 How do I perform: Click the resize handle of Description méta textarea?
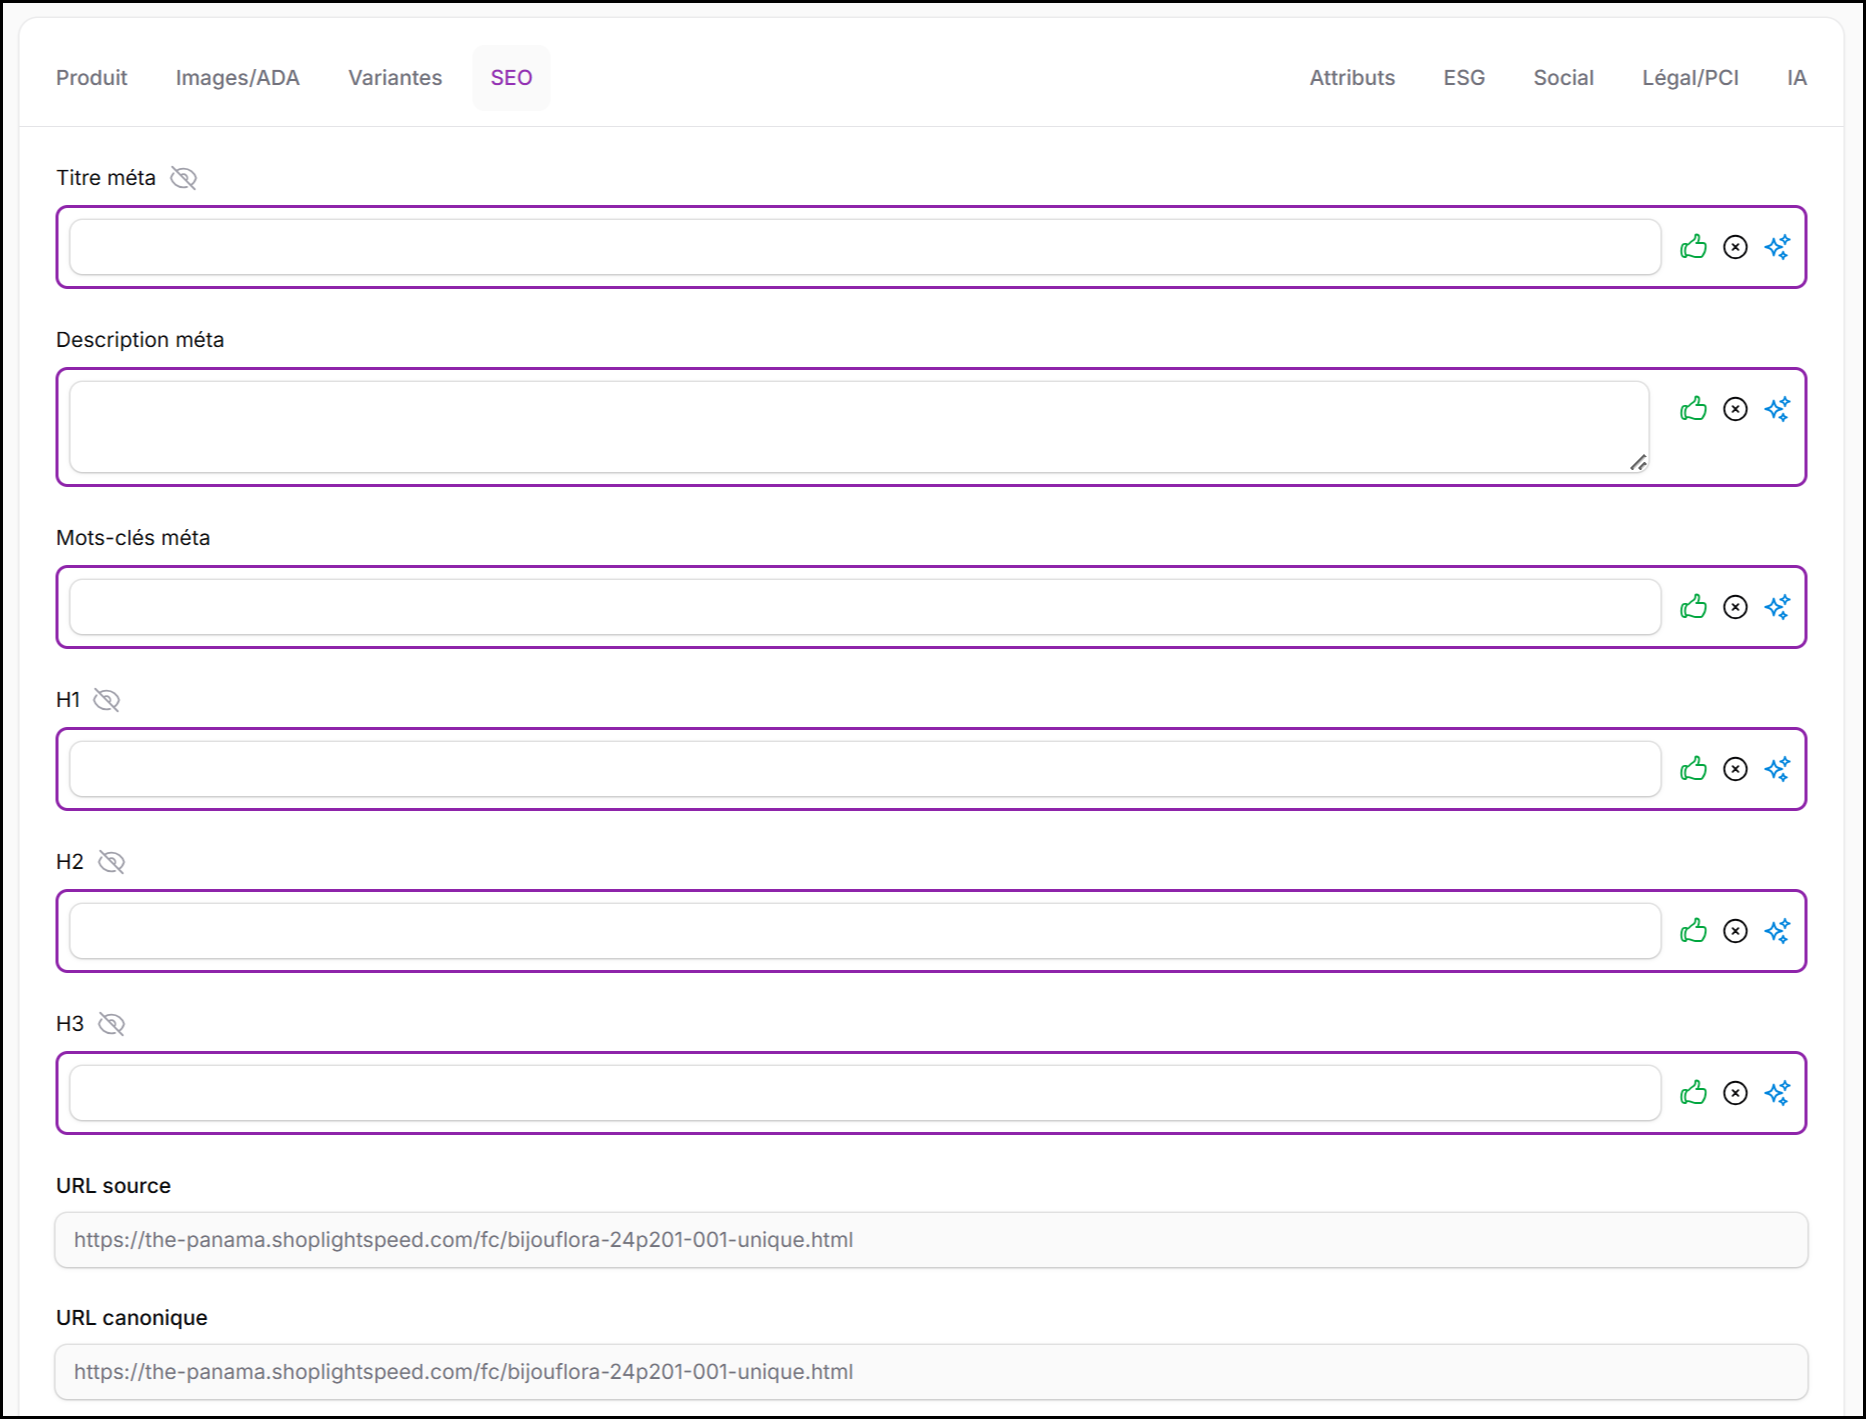point(1638,462)
